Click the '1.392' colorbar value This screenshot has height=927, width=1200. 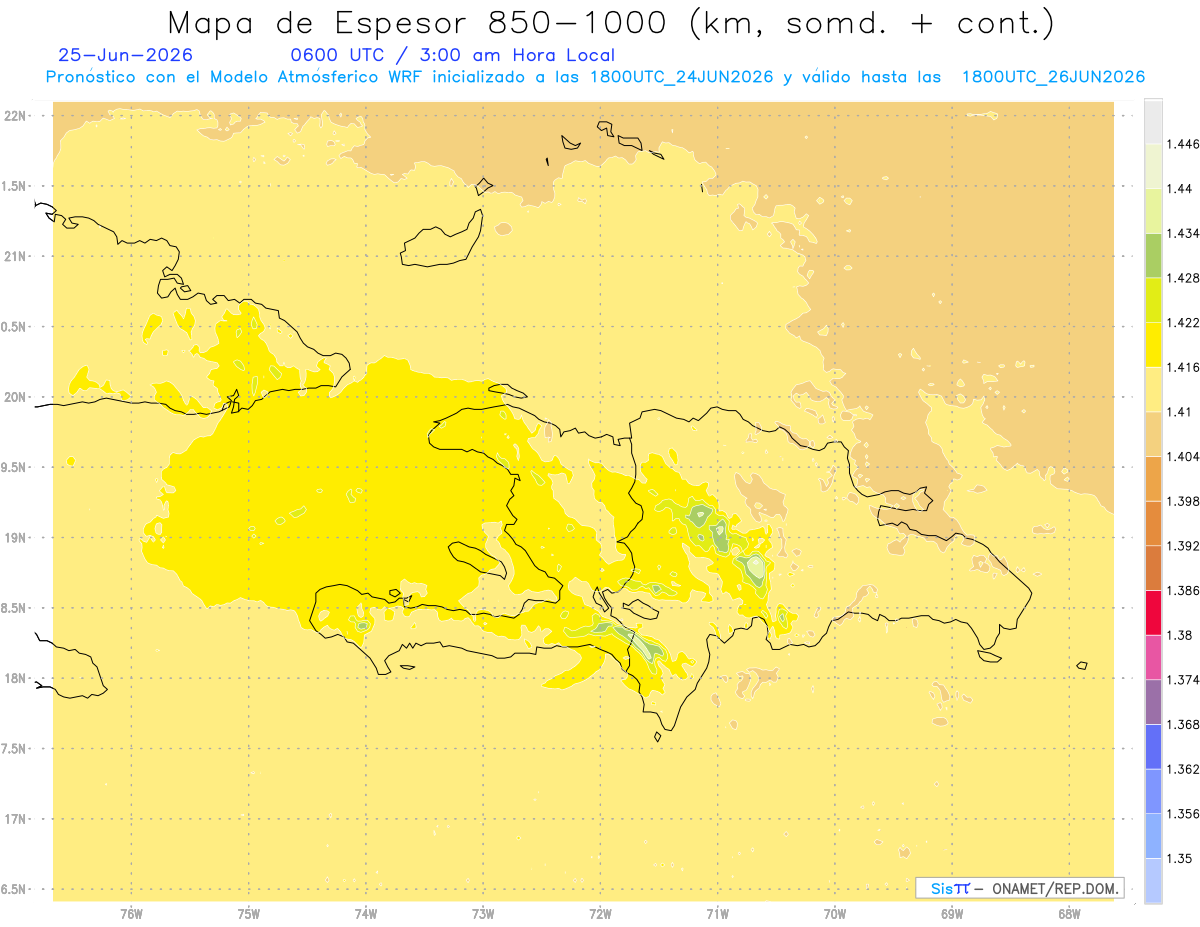(x=1182, y=546)
